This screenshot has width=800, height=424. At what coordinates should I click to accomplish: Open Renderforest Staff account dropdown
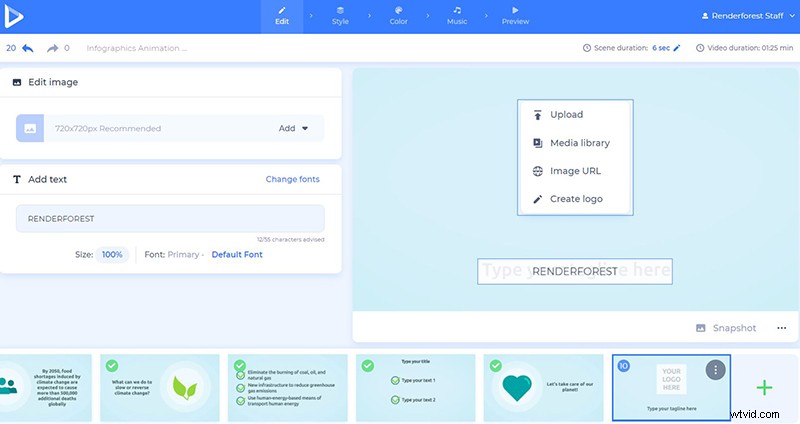click(x=748, y=16)
